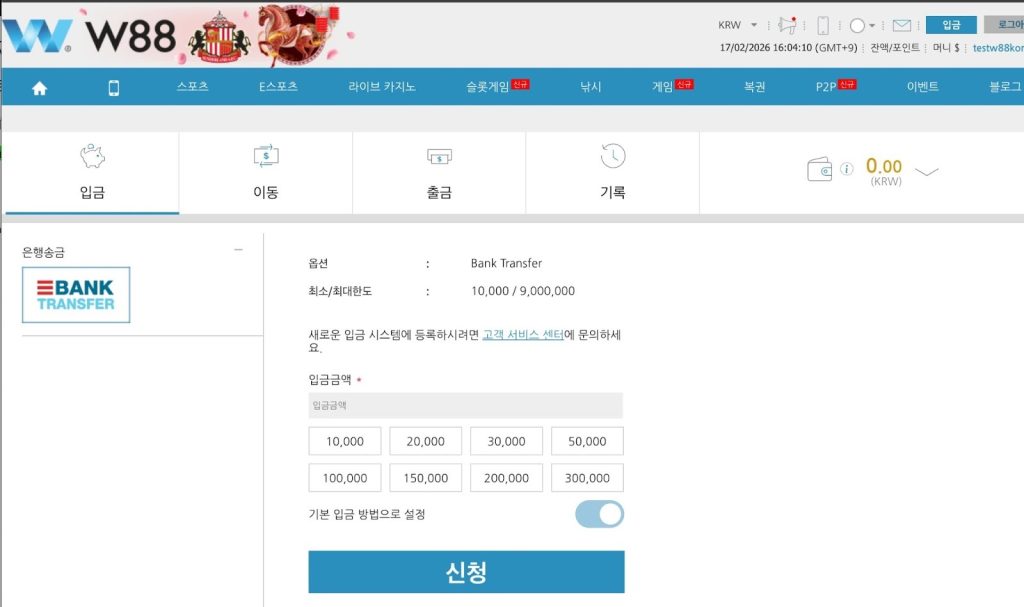Open 블로그 menu
The width and height of the screenshot is (1024, 607).
click(x=1006, y=86)
